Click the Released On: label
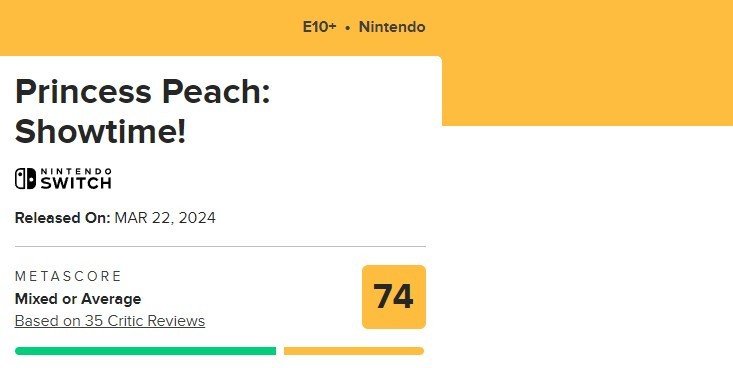This screenshot has width=733, height=368. click(x=63, y=218)
